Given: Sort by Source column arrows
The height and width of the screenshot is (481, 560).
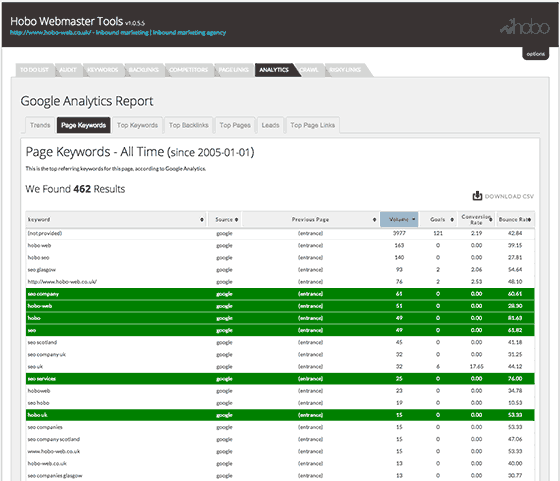Looking at the screenshot, I should 236,220.
